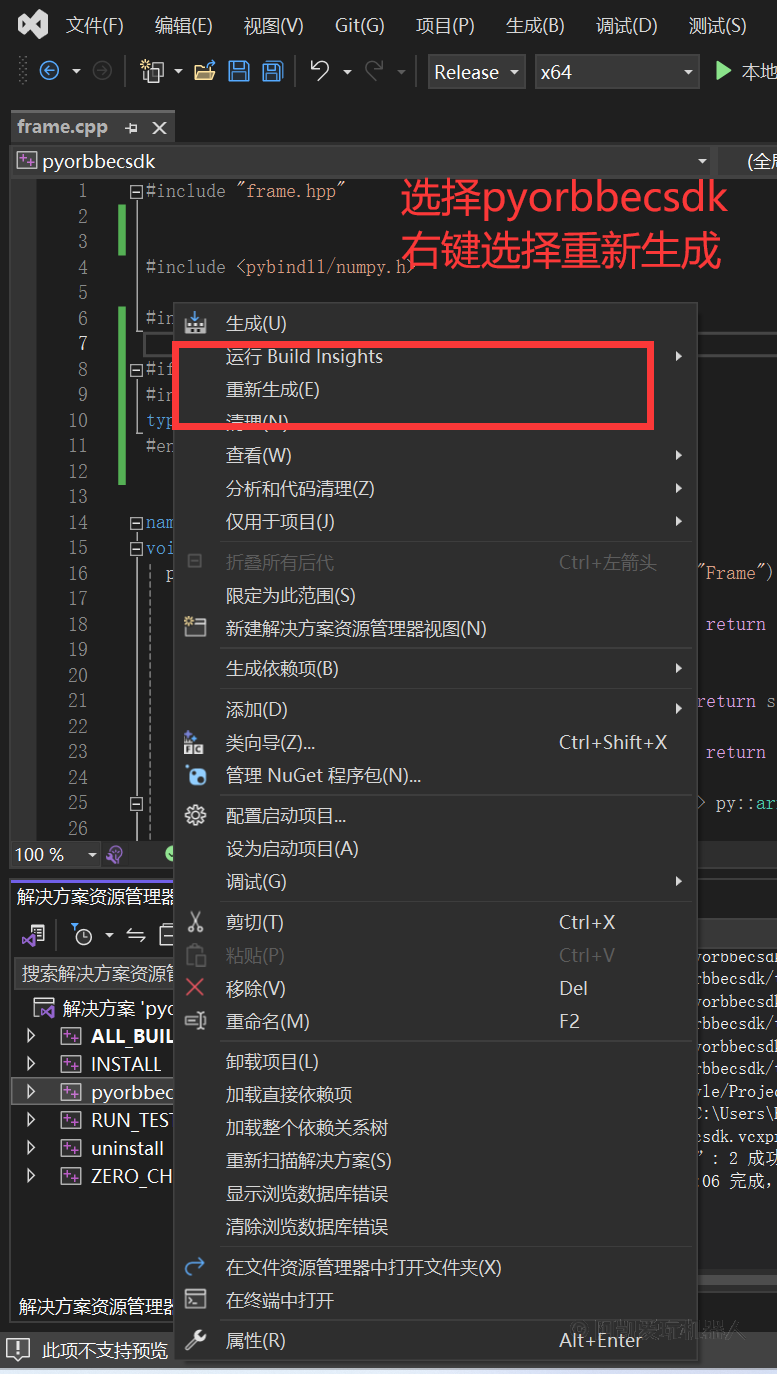This screenshot has width=777, height=1374.
Task: Open the 查看(W) submenu
Action: (x=436, y=455)
